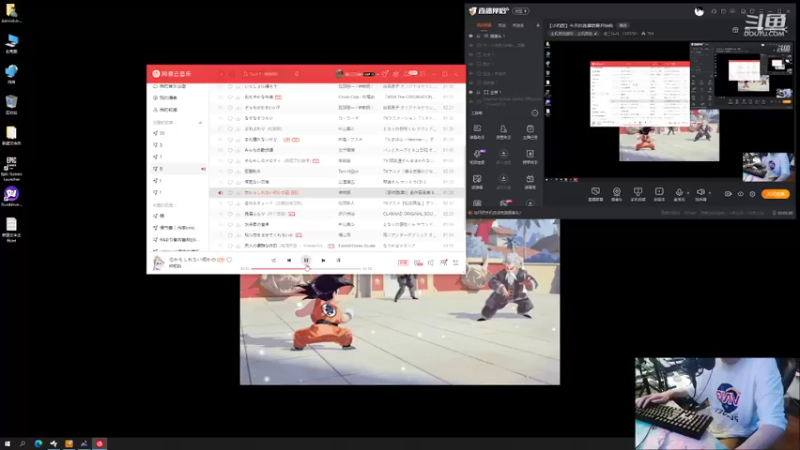Click the NetEase search input field
The height and width of the screenshot is (450, 800).
point(264,74)
